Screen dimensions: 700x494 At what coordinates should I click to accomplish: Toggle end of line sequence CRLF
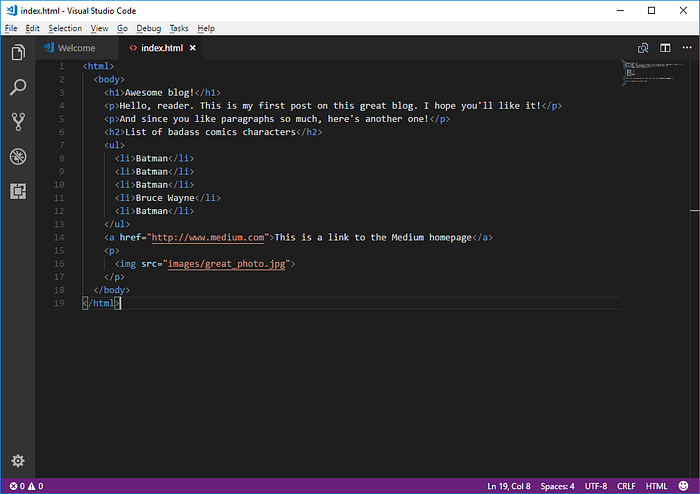click(x=626, y=486)
